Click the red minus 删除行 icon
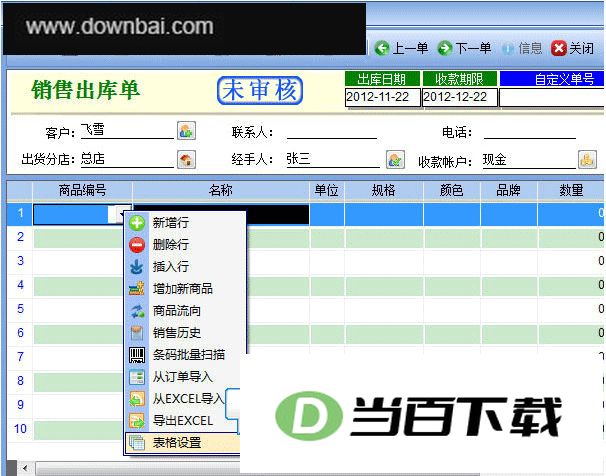The image size is (606, 476). click(137, 245)
